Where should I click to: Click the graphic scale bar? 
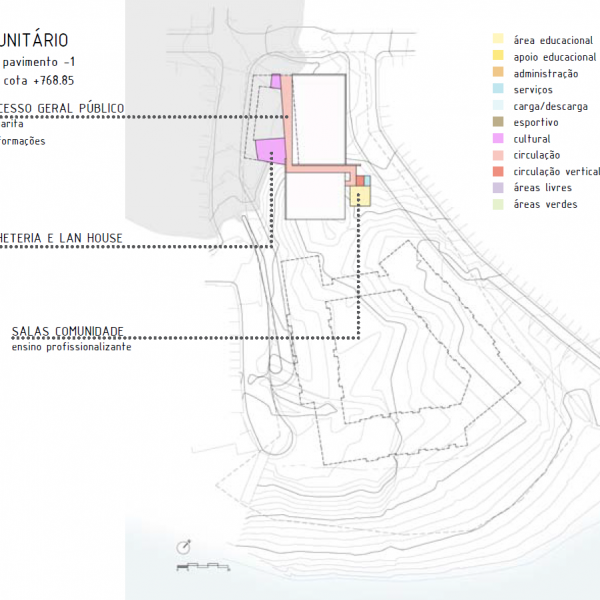(206, 567)
